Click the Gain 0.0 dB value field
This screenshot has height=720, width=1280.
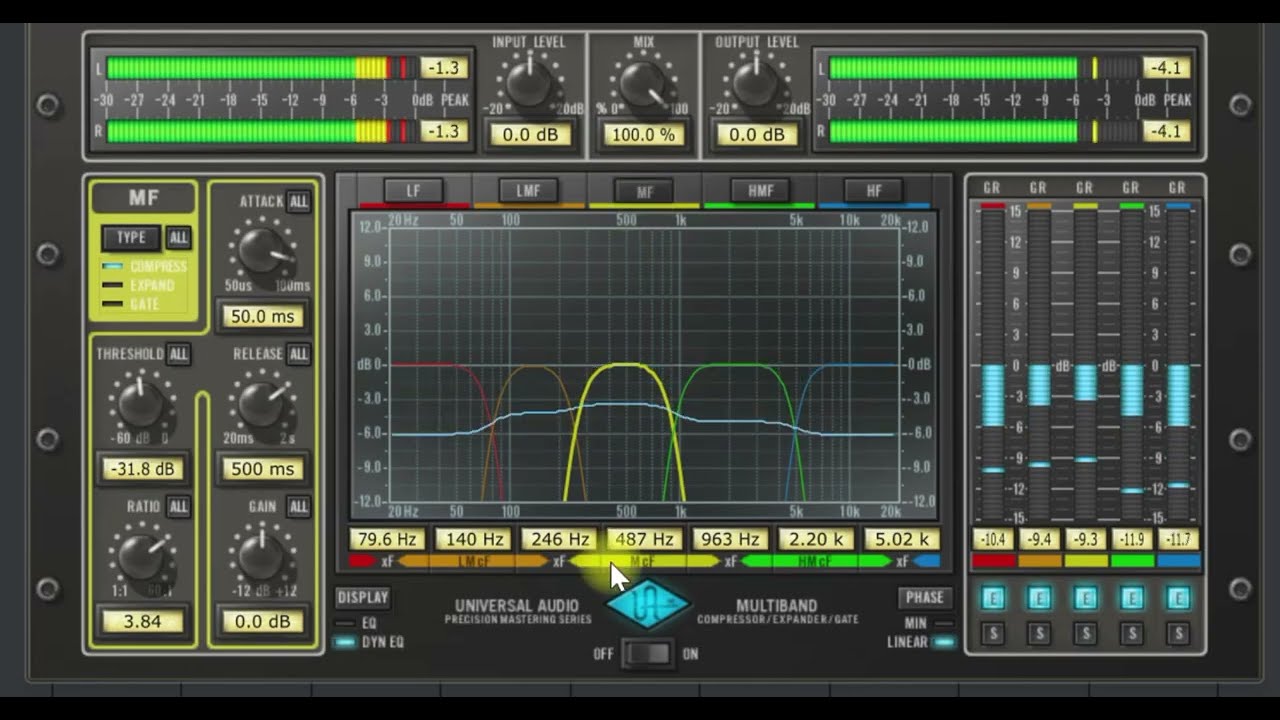pos(262,621)
